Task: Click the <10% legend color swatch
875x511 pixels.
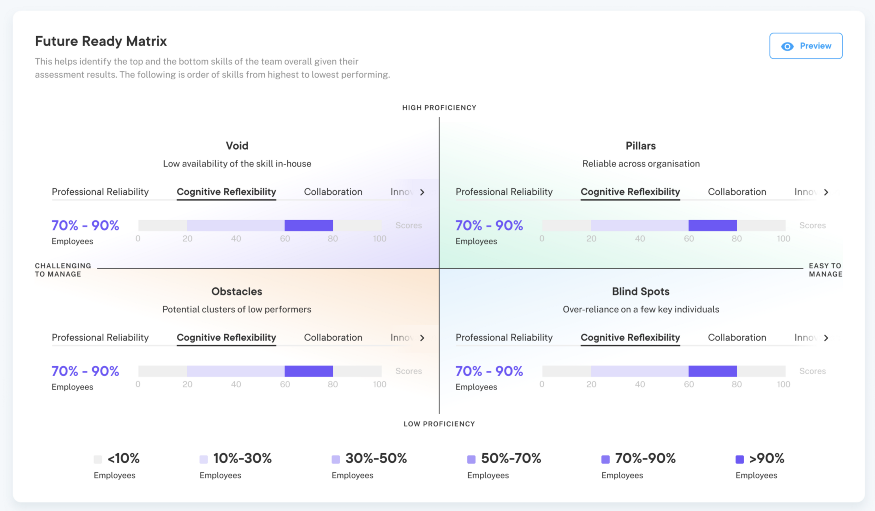Action: coord(98,460)
